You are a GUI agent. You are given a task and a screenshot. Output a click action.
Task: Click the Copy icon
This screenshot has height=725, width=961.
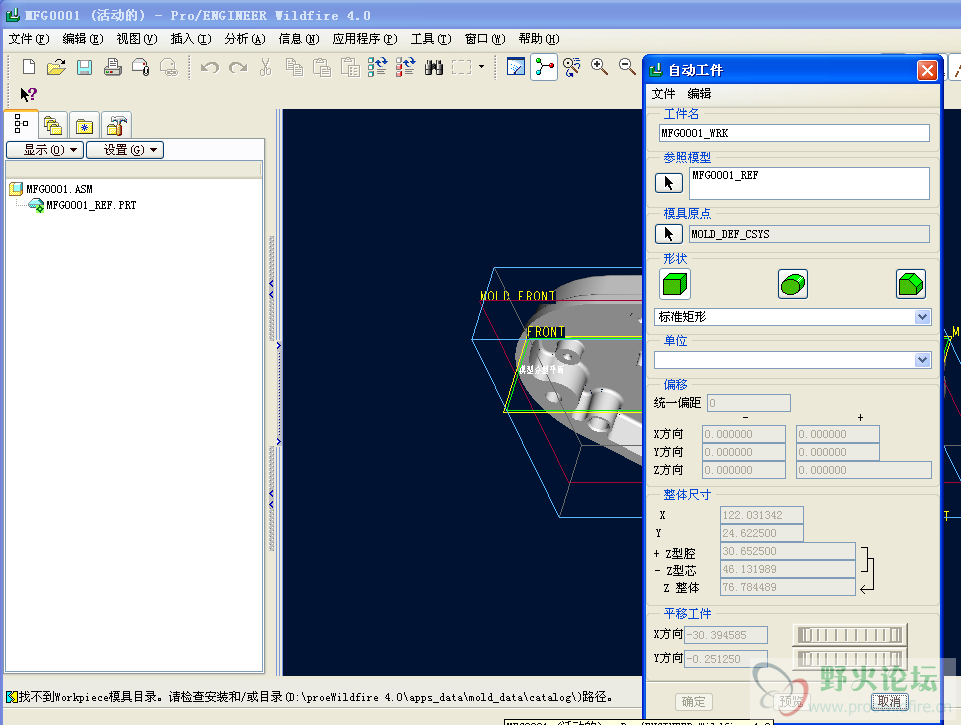coord(294,67)
